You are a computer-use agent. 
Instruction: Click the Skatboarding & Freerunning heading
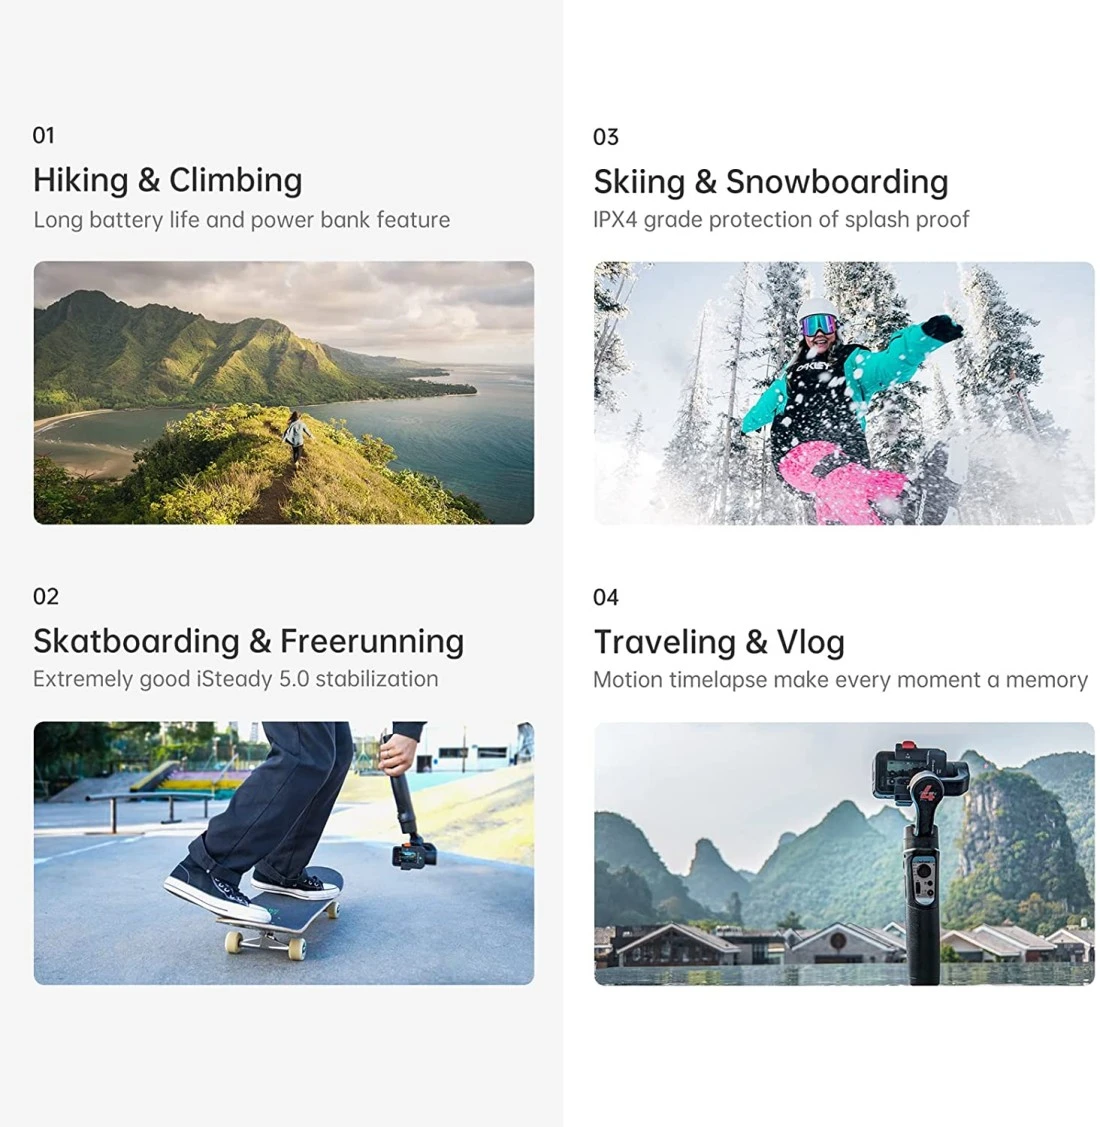tap(248, 641)
